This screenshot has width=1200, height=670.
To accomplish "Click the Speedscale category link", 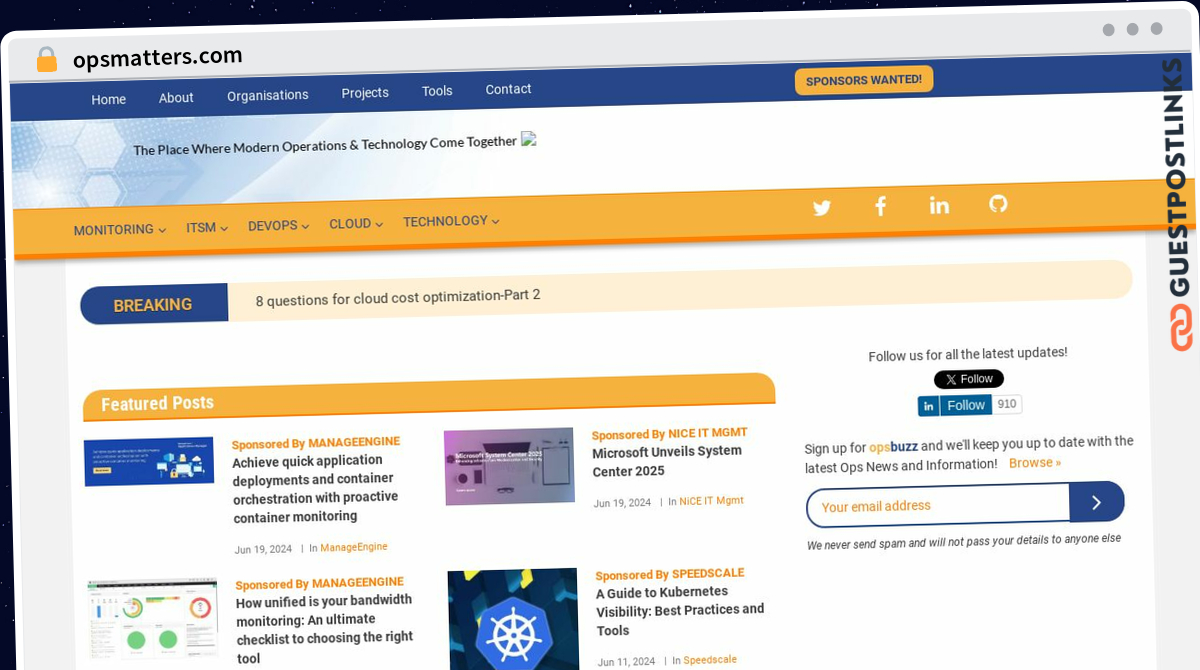I will point(710,660).
